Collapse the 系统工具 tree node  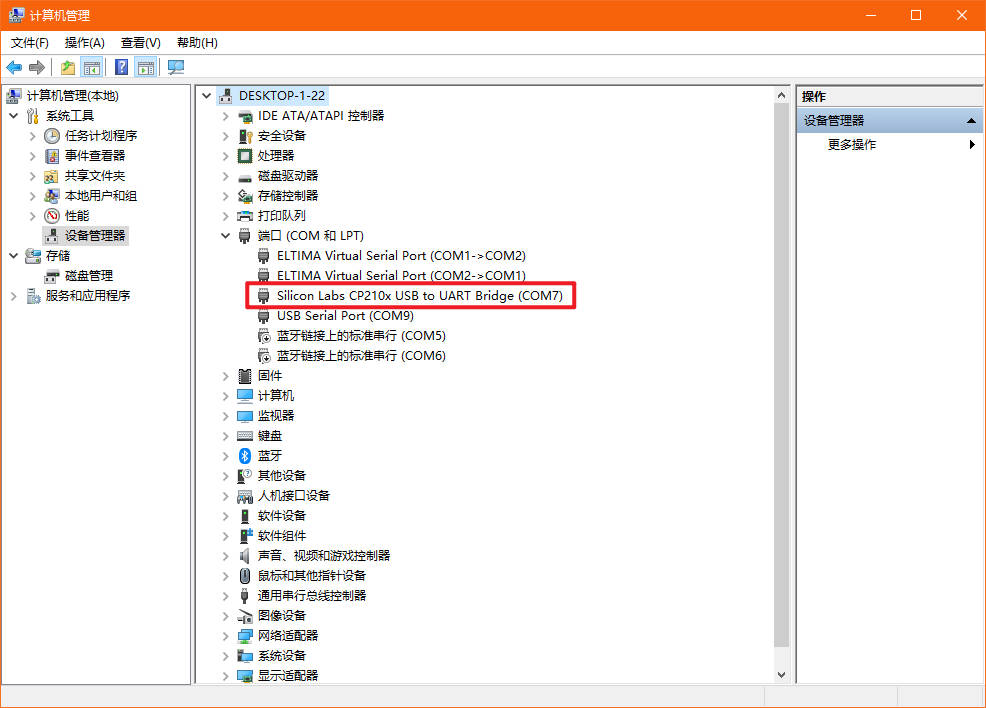coord(14,115)
